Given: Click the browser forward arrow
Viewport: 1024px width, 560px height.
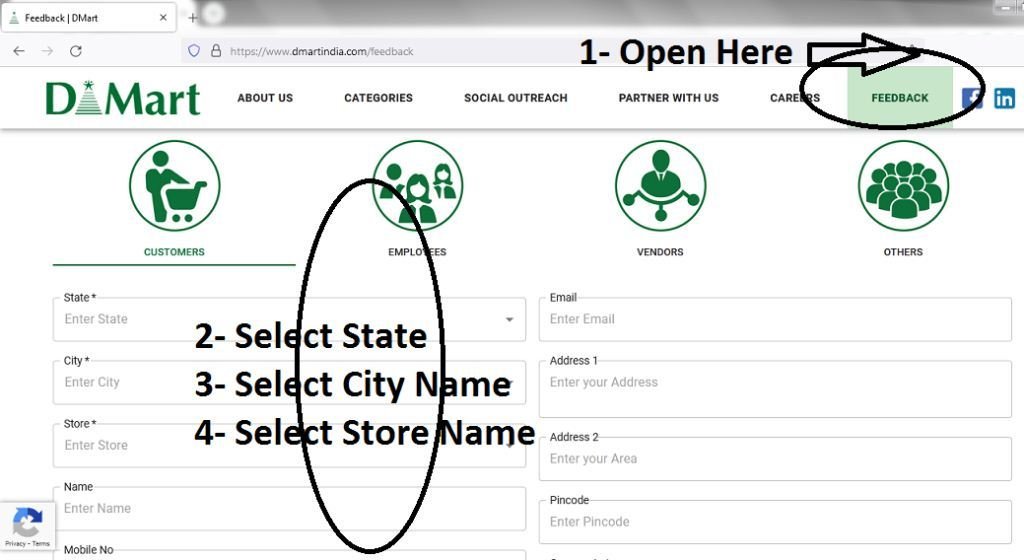Looking at the screenshot, I should click(47, 51).
